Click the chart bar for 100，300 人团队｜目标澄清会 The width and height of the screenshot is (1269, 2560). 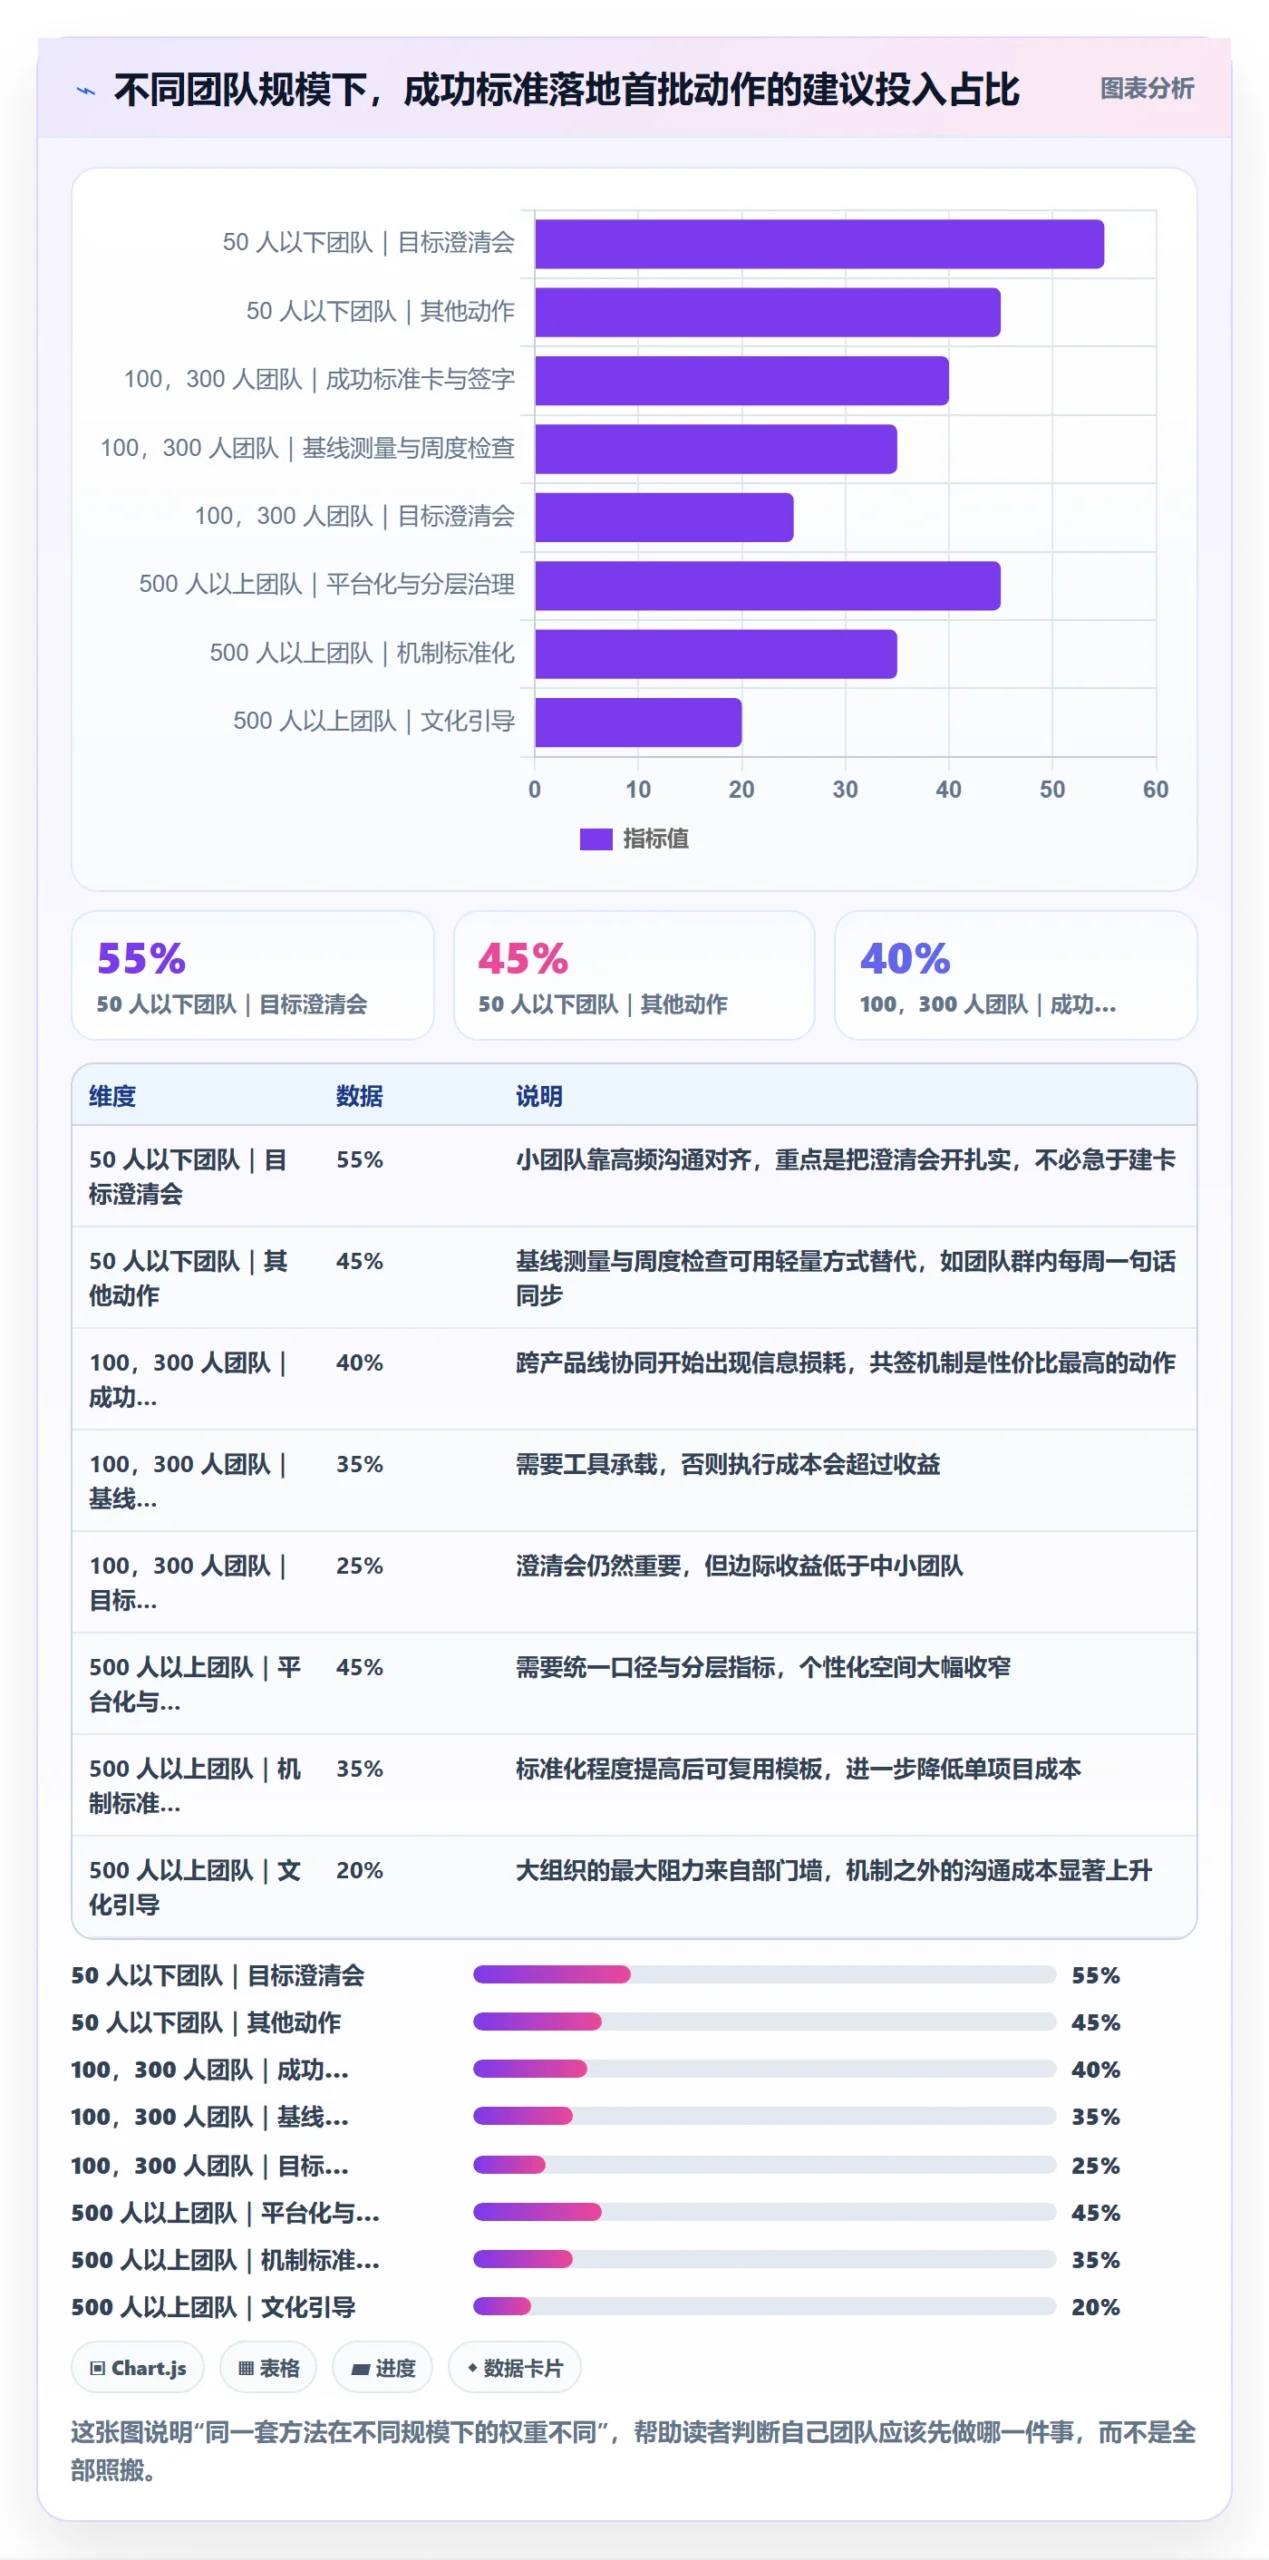tap(664, 517)
